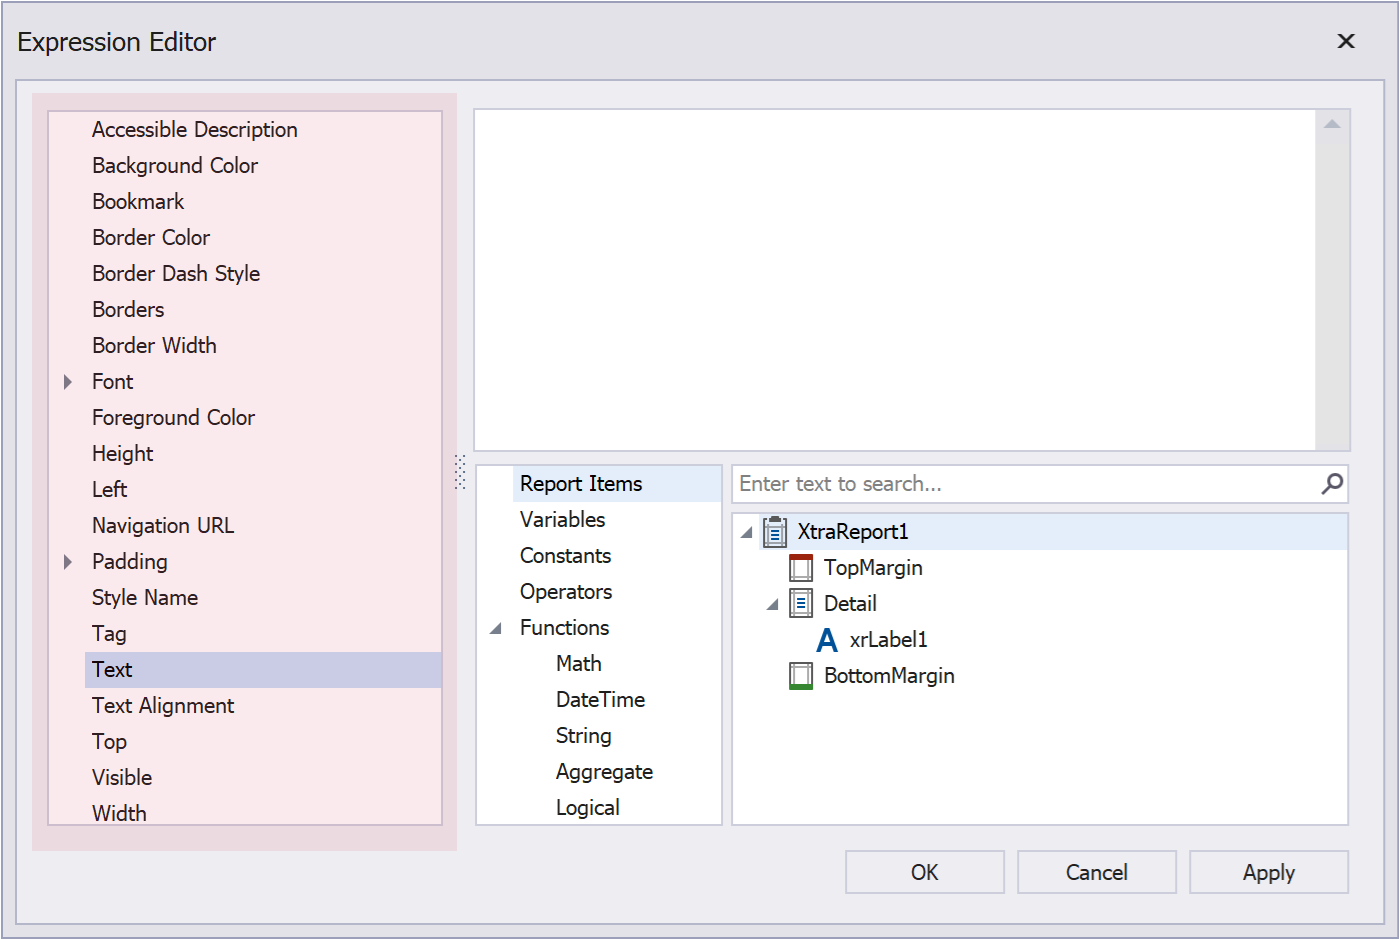Viewport: 1400px width, 940px height.
Task: Collapse the XtraReport1 tree node
Action: coord(744,532)
